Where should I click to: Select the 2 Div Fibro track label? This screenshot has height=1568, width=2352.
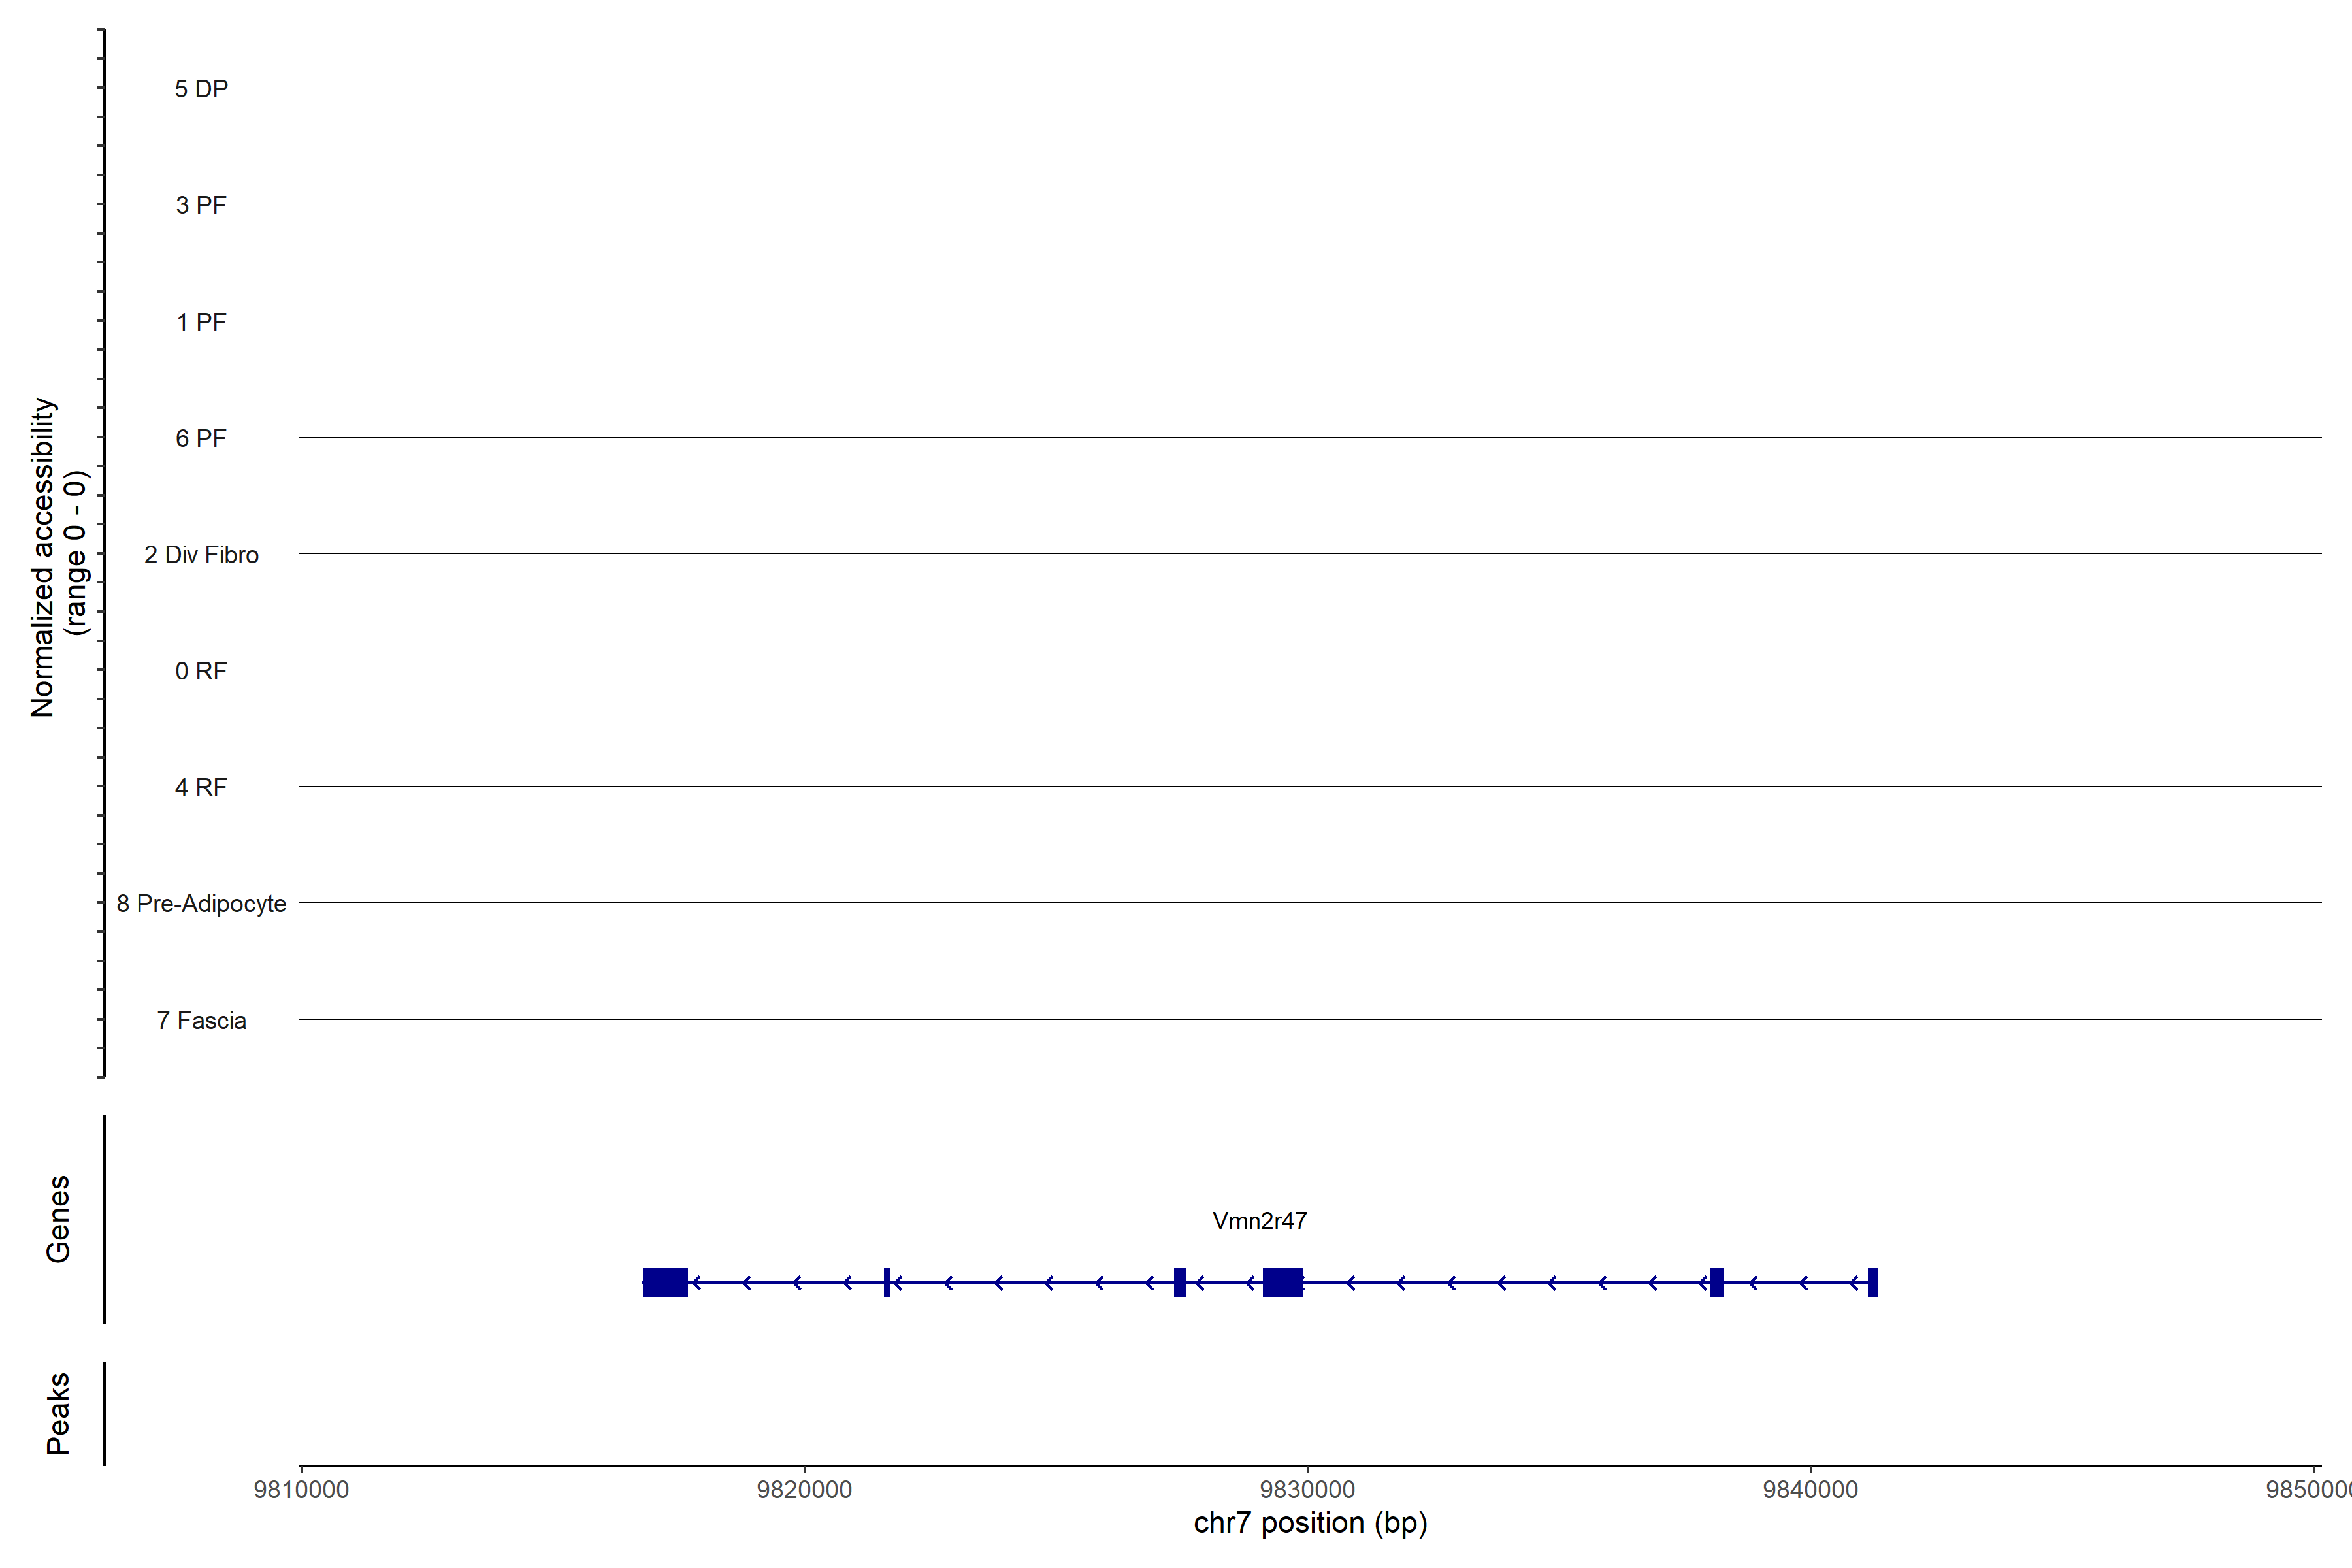201,555
